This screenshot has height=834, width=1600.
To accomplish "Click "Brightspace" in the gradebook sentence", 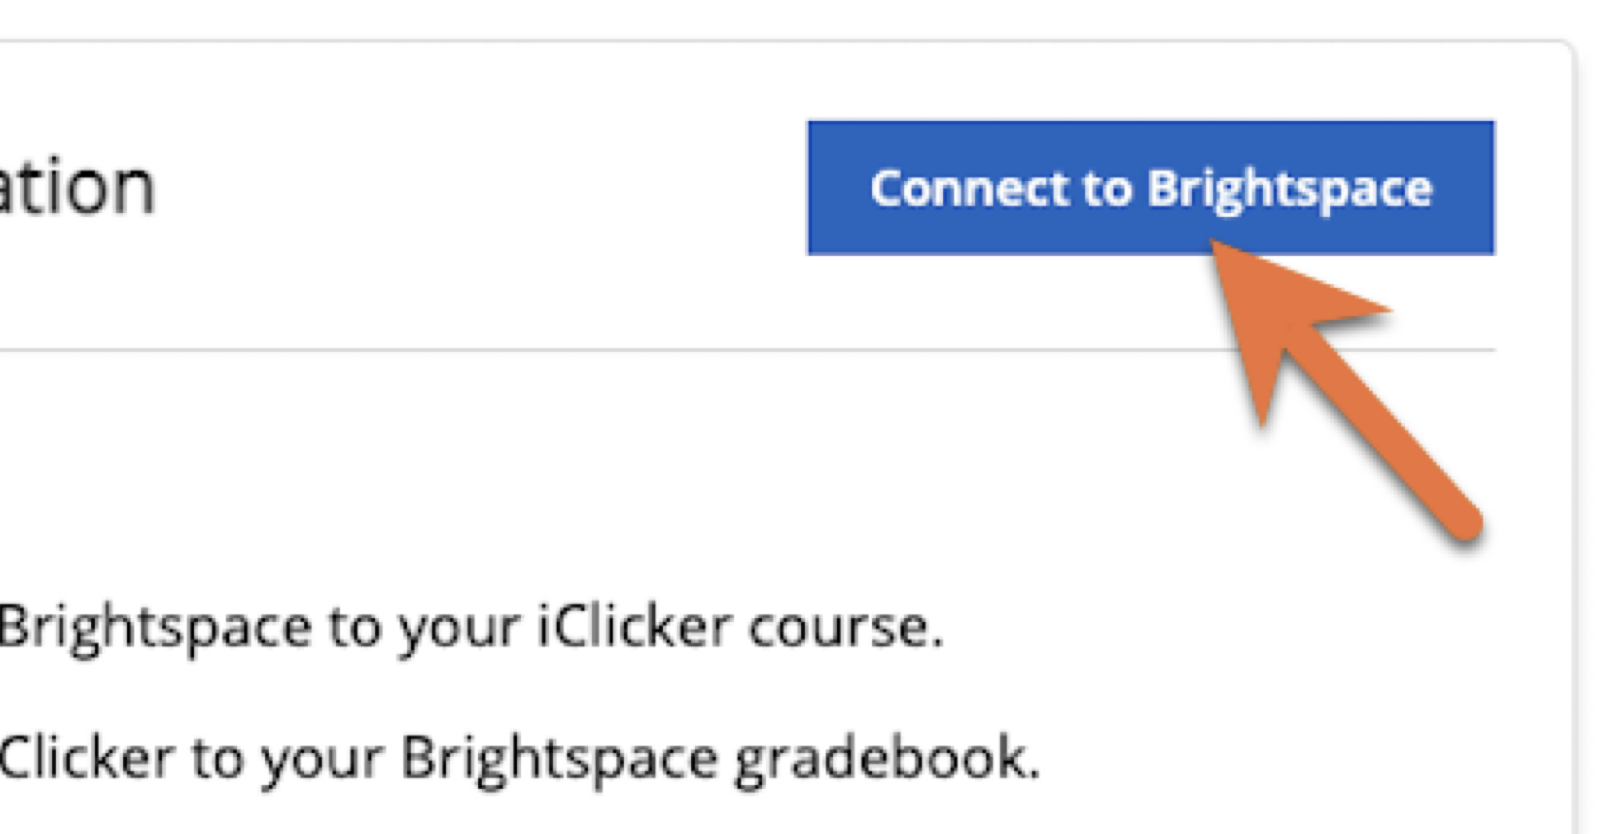I will tap(559, 758).
